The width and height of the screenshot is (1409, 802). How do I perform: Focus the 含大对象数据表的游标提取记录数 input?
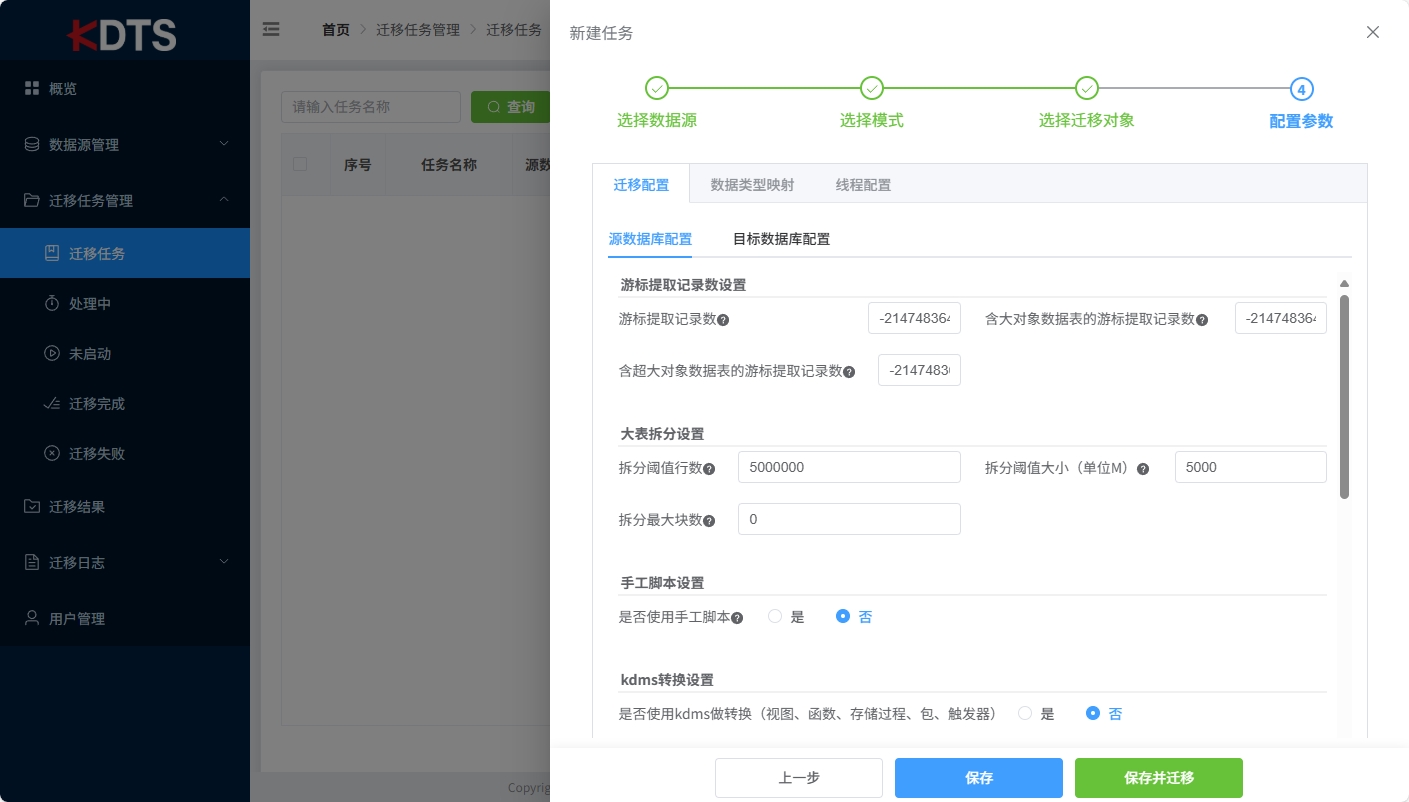pos(1281,318)
